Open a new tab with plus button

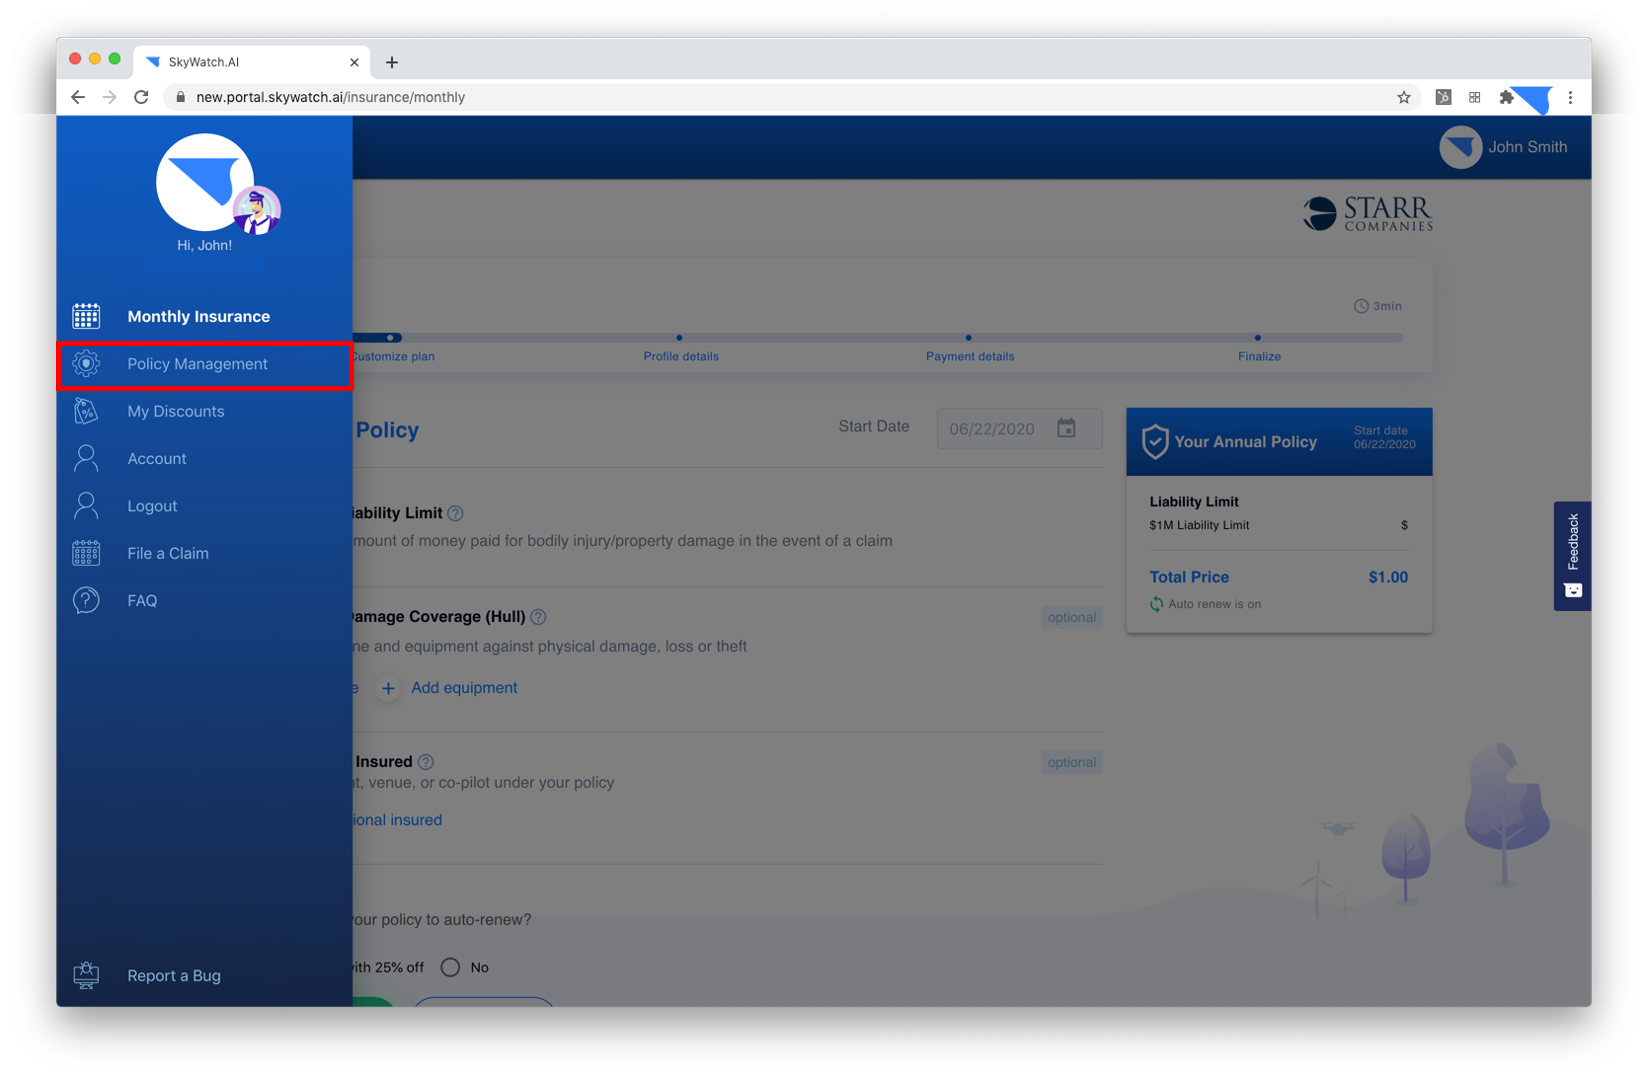tap(392, 62)
